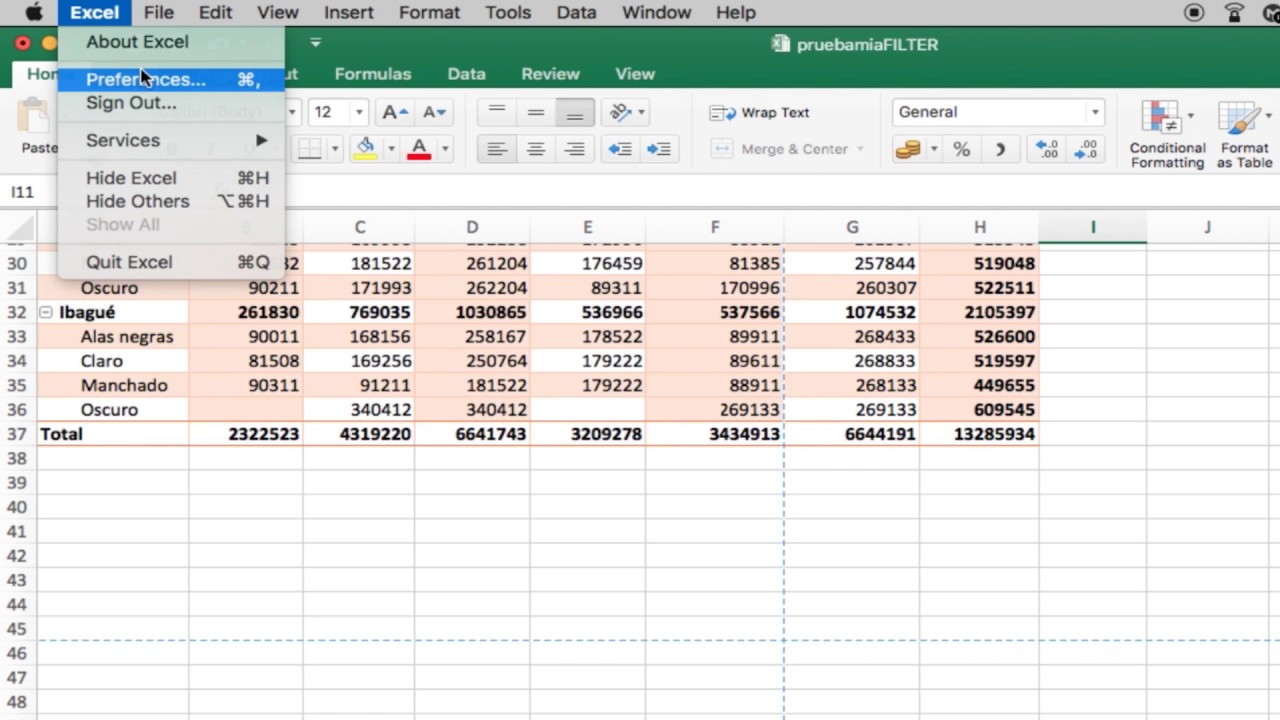Choose About Excel from the menu

pos(171,42)
